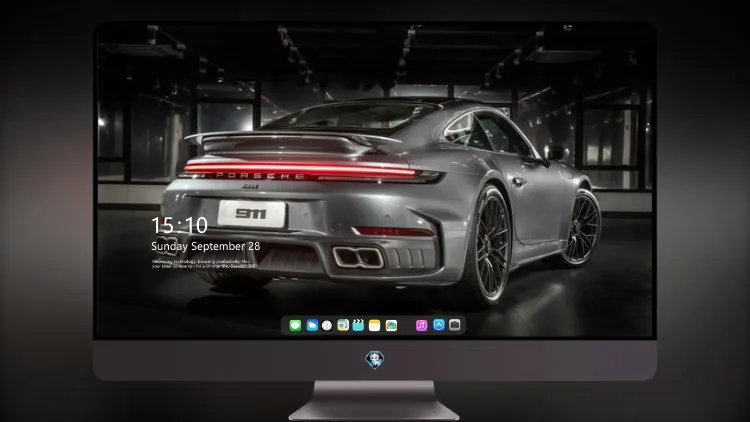The image size is (750, 422).
Task: Open the Photos gallery app in the dock
Action: coord(391,325)
